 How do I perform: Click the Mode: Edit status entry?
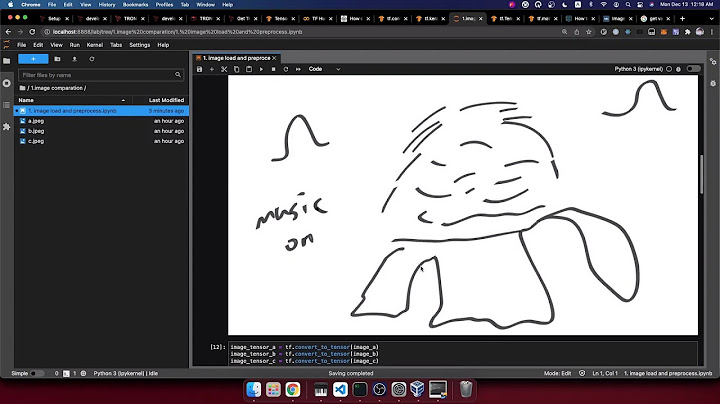point(557,374)
